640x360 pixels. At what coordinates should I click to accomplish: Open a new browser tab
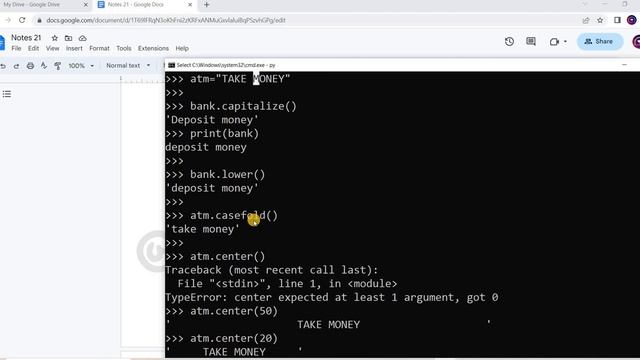[x=207, y=5]
